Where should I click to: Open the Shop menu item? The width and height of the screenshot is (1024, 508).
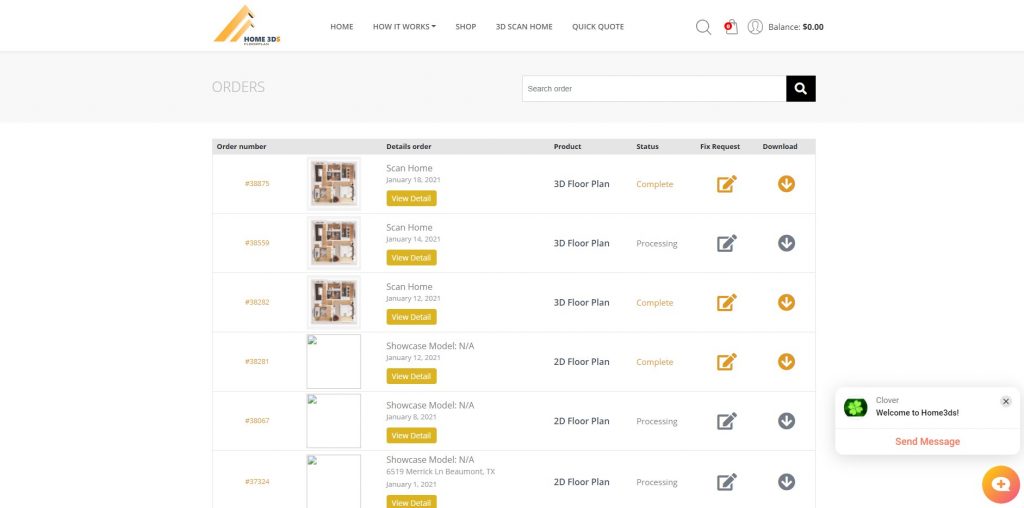(x=466, y=27)
